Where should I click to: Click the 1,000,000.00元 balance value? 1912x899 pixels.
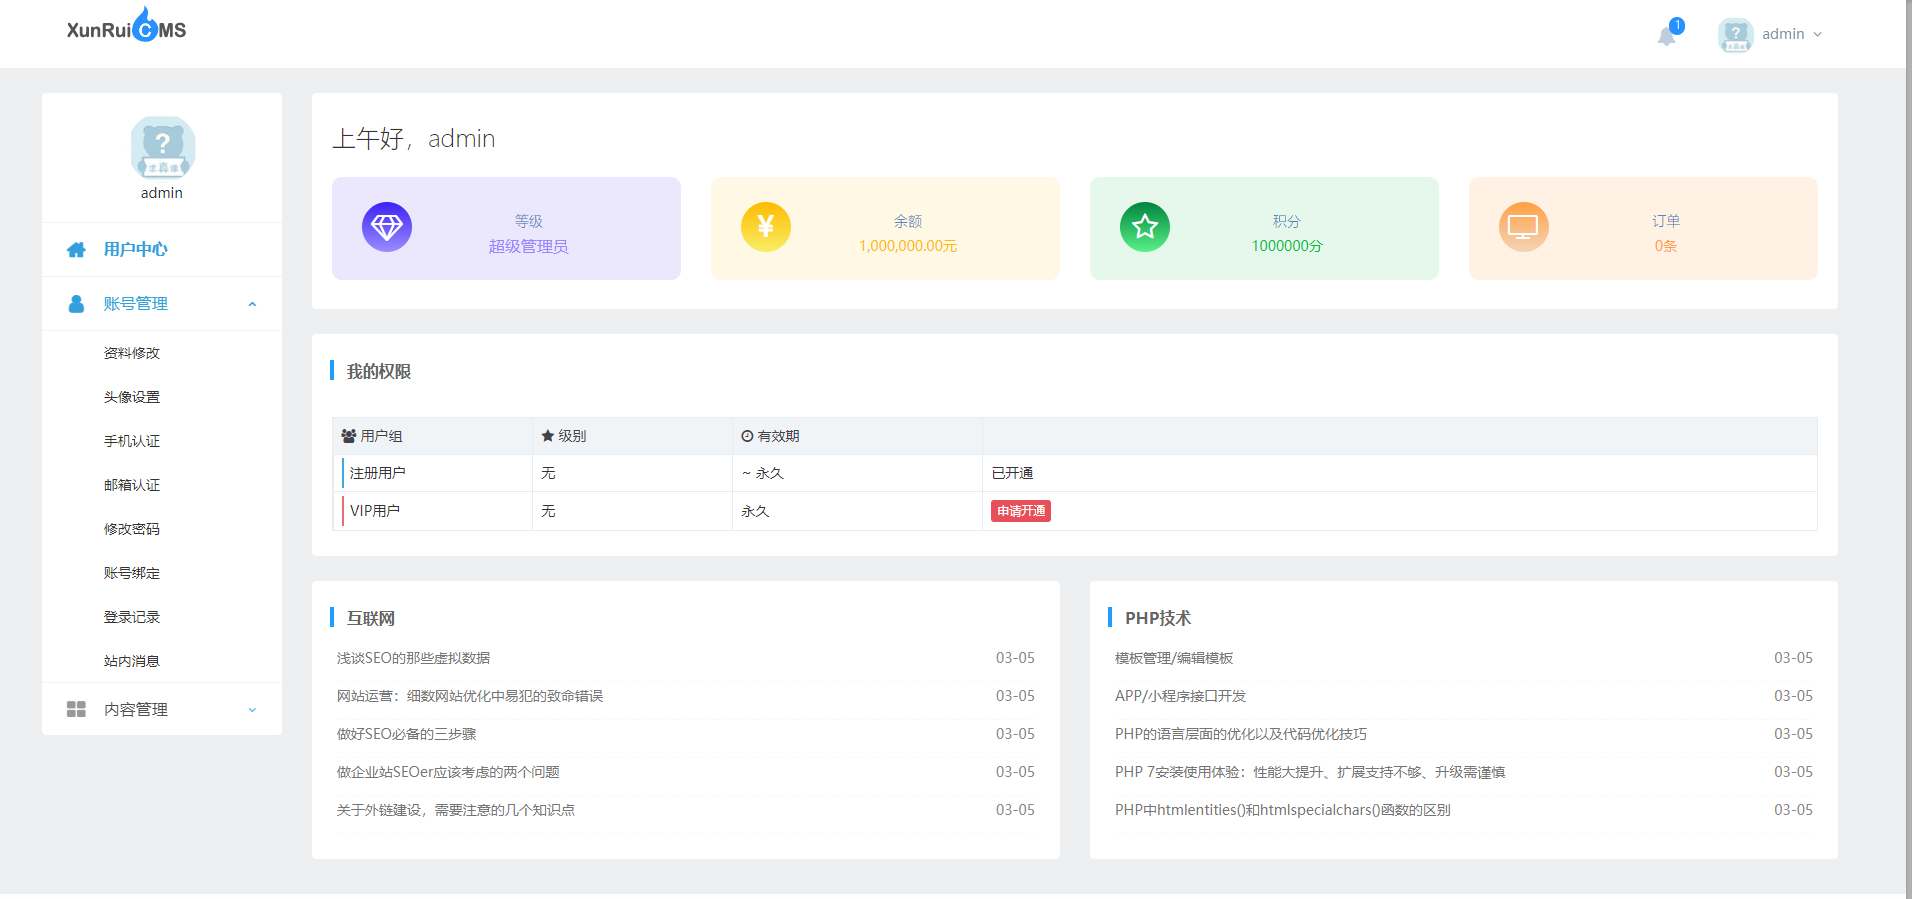point(908,246)
